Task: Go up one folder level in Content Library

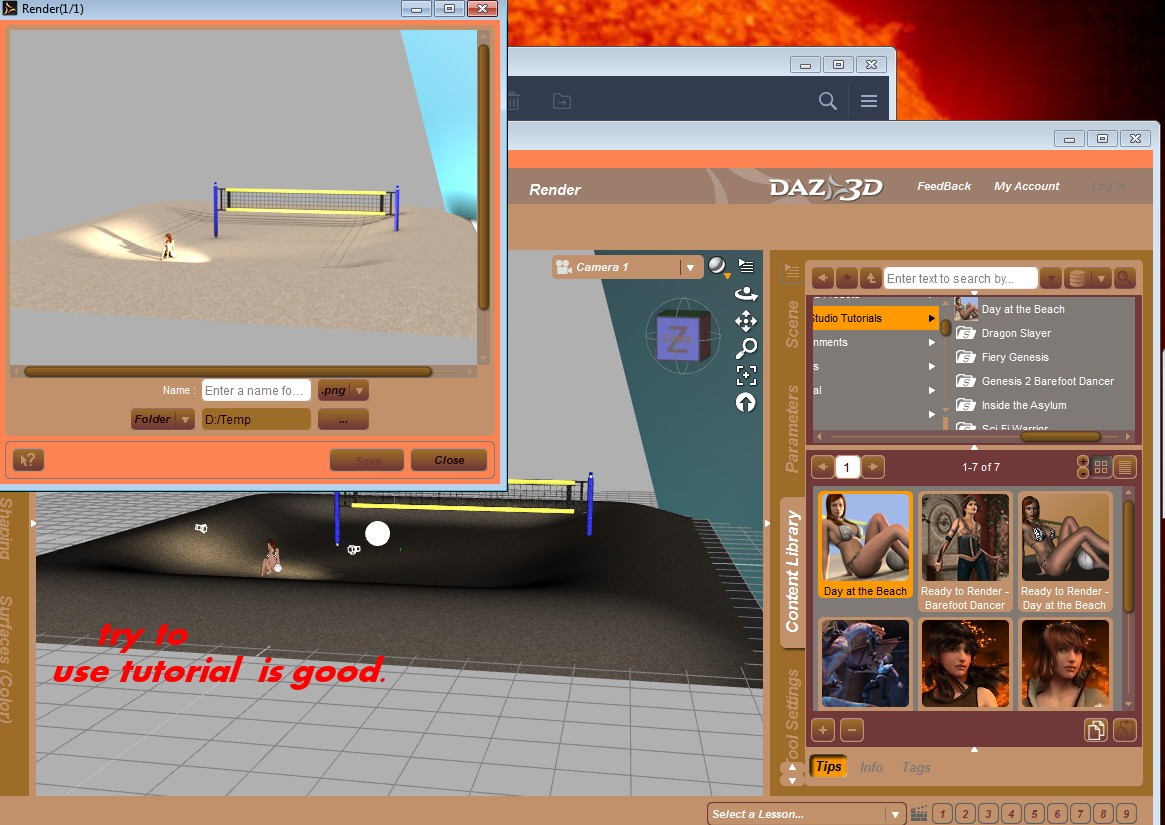Action: [x=870, y=279]
